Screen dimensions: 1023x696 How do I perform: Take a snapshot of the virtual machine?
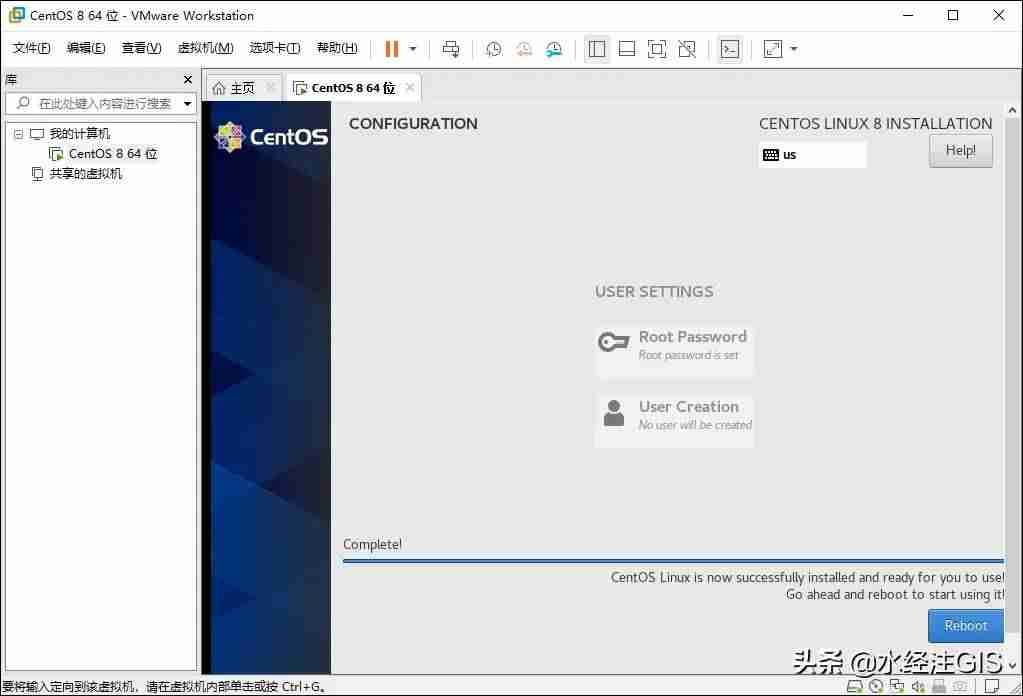[x=494, y=49]
